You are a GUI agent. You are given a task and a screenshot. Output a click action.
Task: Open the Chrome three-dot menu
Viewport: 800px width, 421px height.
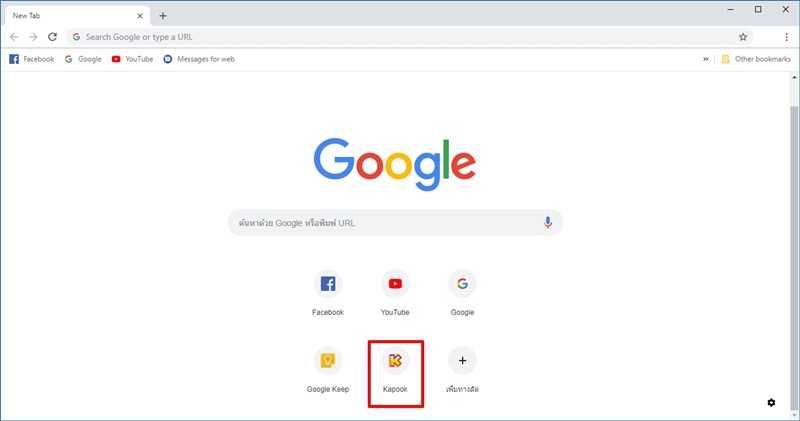[786, 37]
